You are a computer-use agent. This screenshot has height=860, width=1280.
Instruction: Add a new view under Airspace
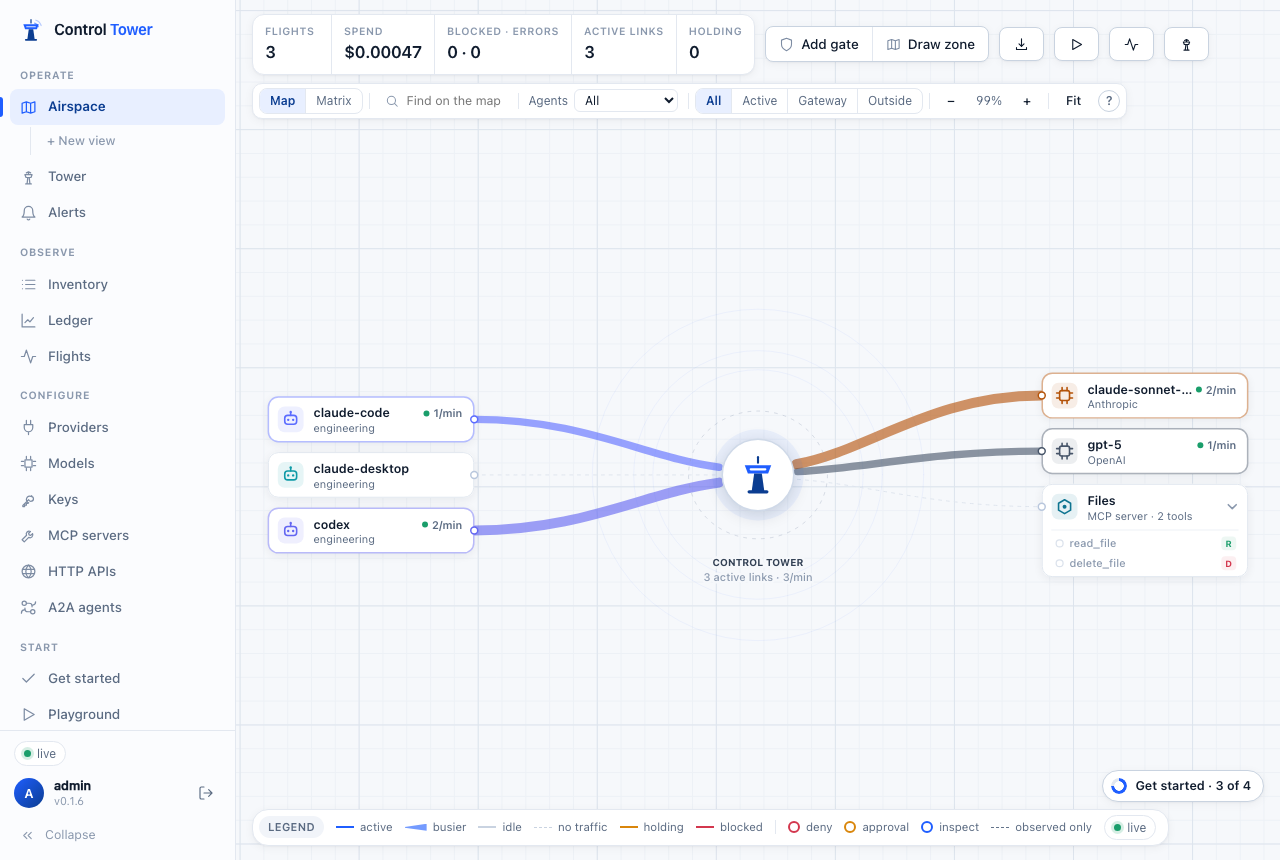click(x=81, y=141)
